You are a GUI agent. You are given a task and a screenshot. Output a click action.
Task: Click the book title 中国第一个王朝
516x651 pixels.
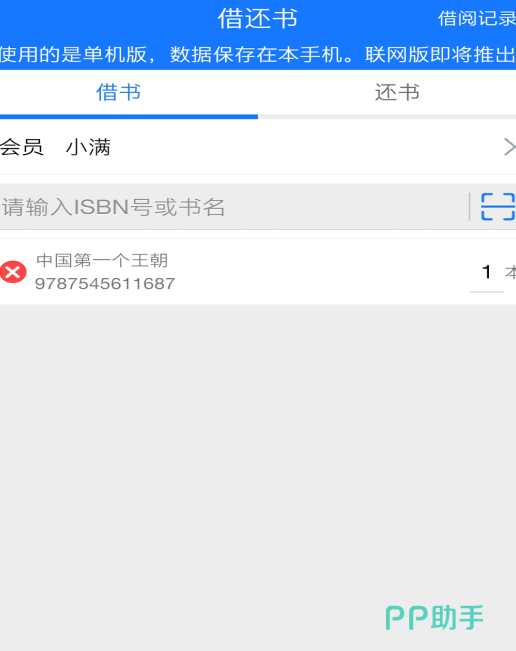(x=102, y=260)
